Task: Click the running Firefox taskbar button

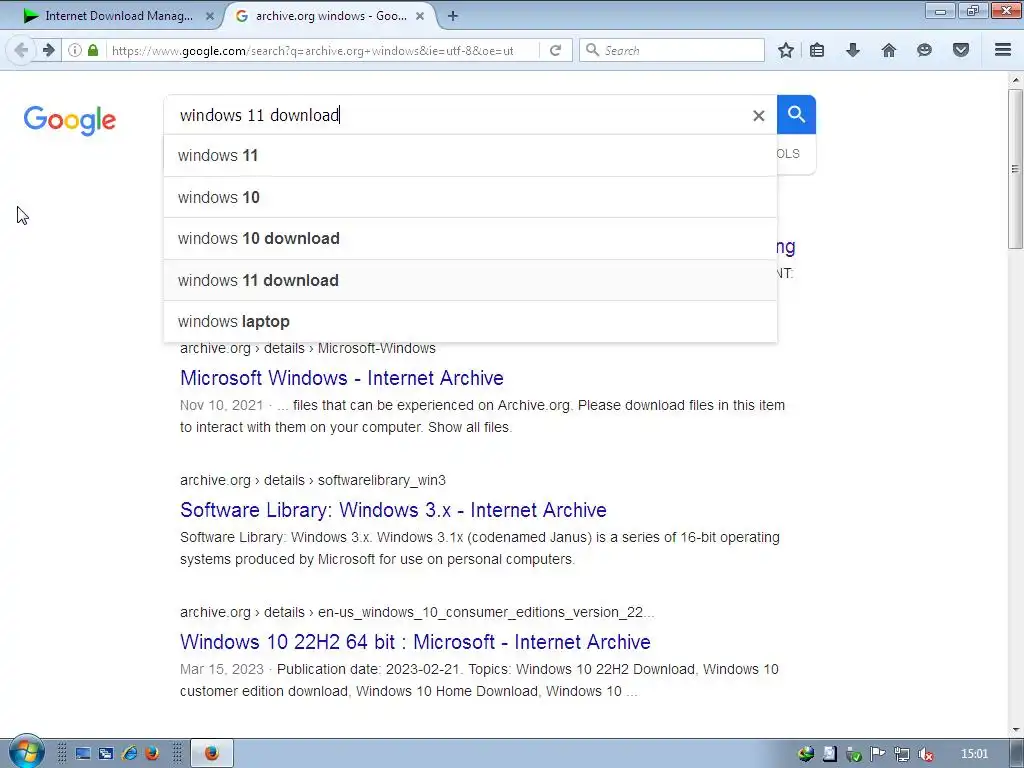Action: [212, 754]
